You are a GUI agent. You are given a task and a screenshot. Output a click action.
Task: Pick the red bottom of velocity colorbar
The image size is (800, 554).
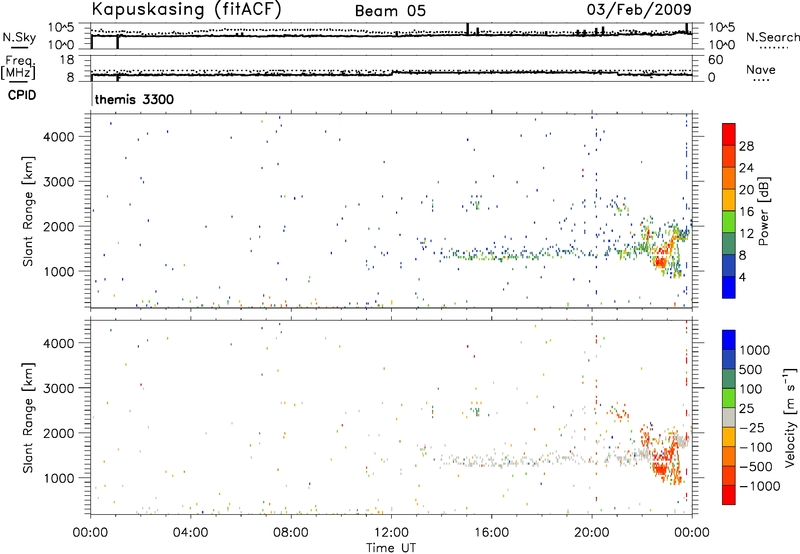(729, 495)
